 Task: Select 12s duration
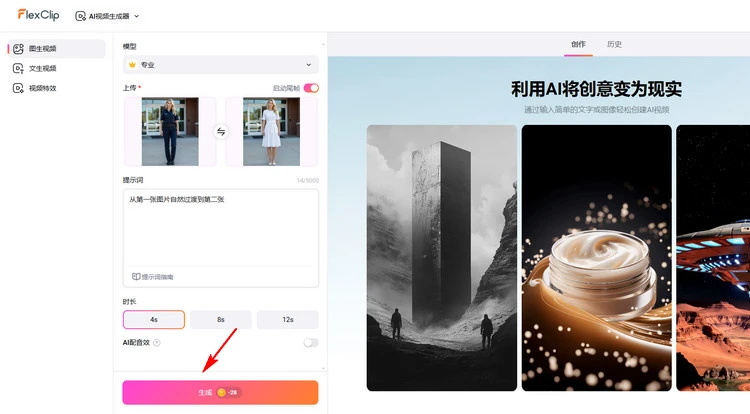pos(287,319)
